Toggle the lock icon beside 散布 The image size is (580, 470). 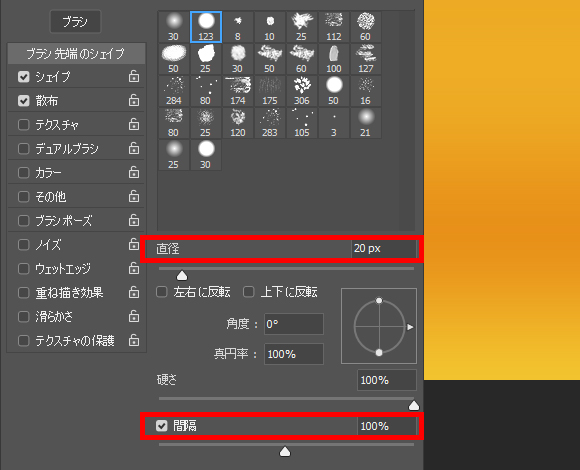[134, 101]
